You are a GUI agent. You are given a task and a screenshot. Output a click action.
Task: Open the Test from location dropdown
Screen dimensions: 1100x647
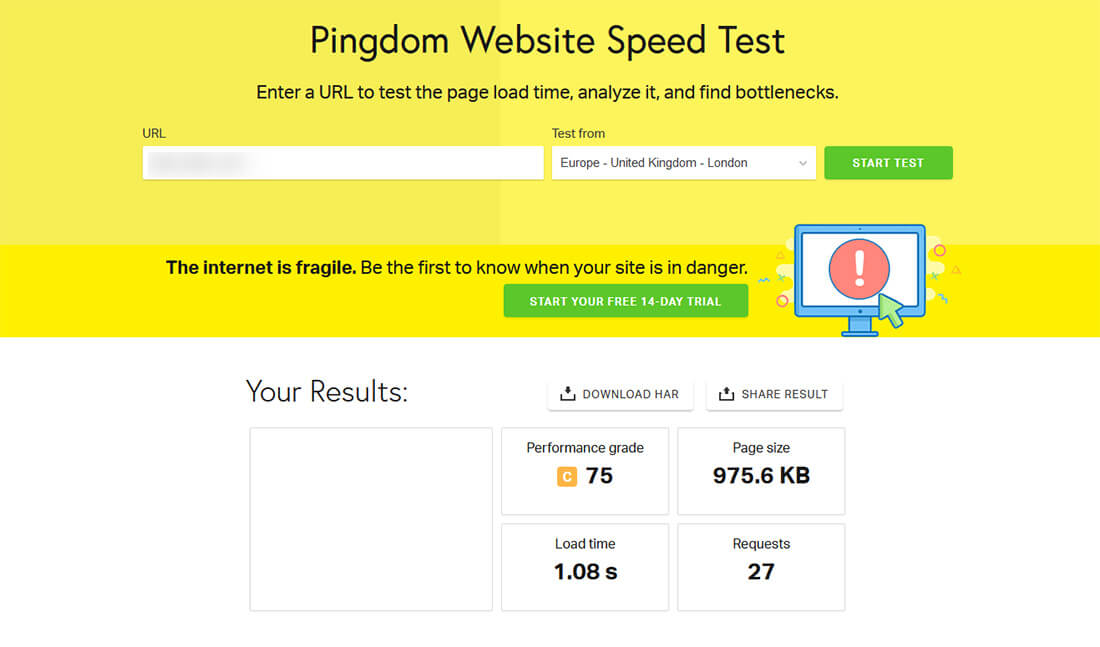click(x=683, y=162)
